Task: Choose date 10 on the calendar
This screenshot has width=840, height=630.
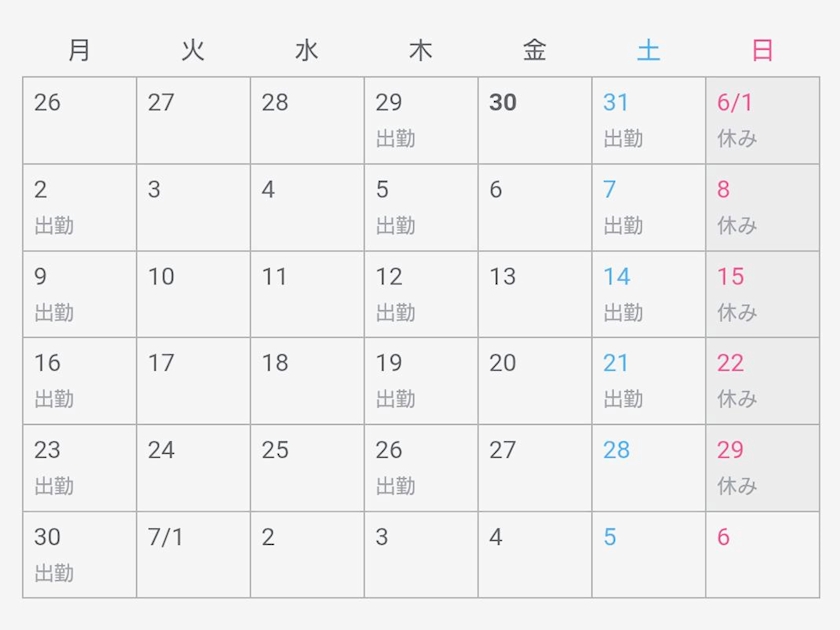Action: (x=193, y=294)
